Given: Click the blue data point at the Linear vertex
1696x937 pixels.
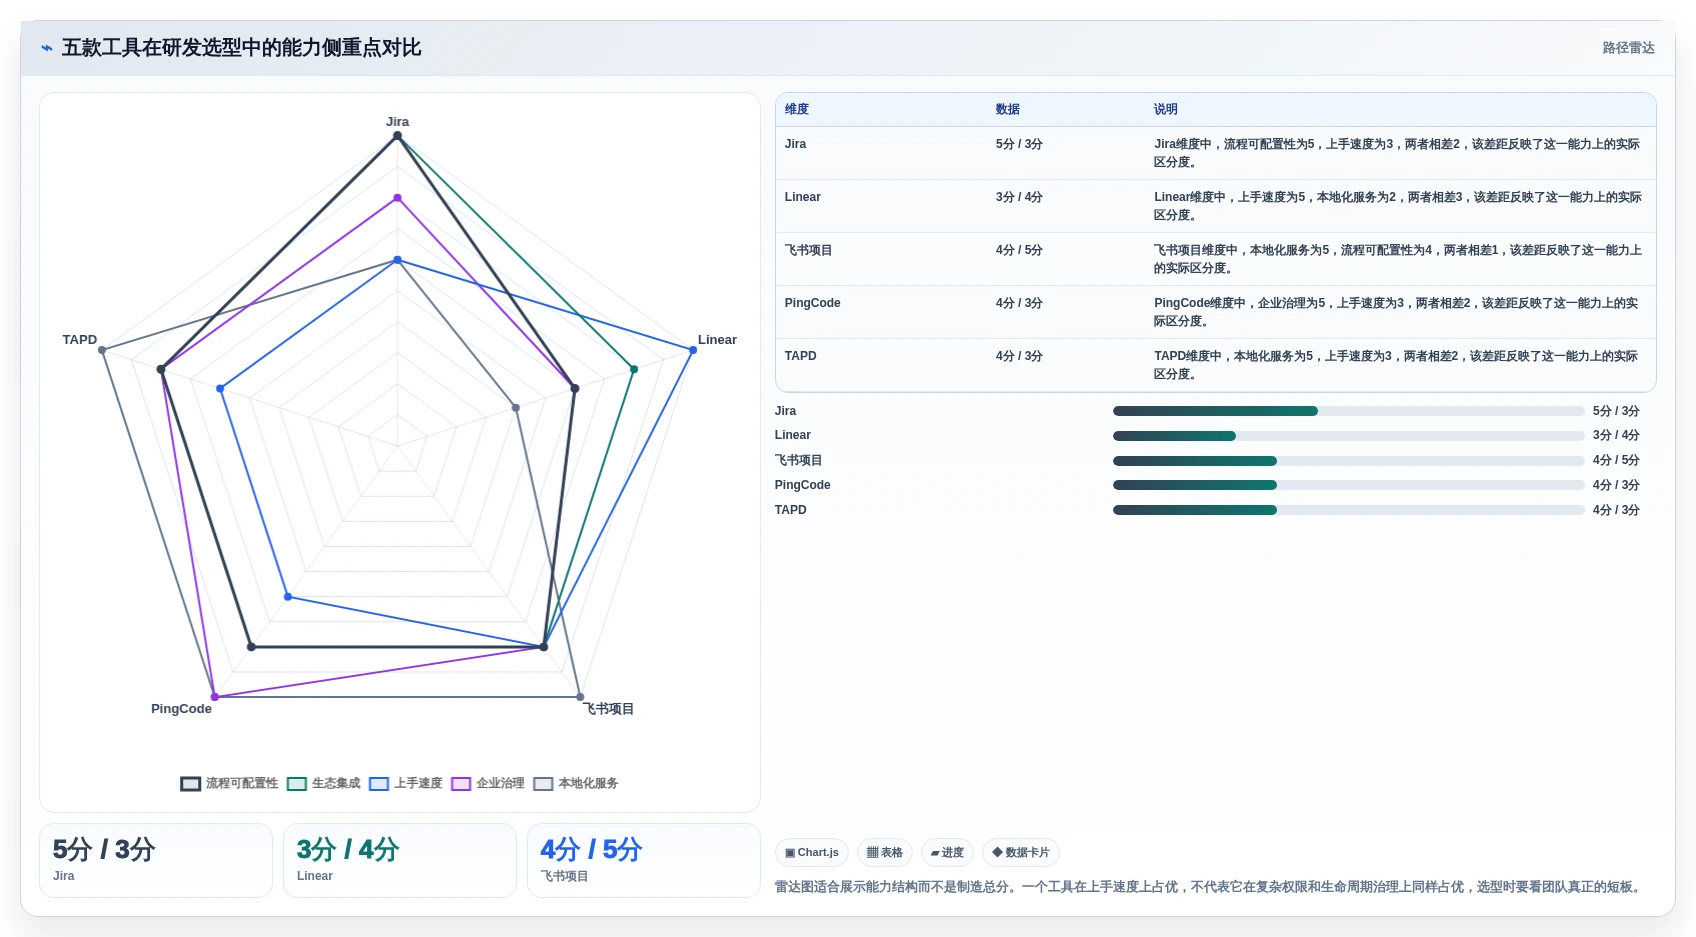Looking at the screenshot, I should point(692,350).
